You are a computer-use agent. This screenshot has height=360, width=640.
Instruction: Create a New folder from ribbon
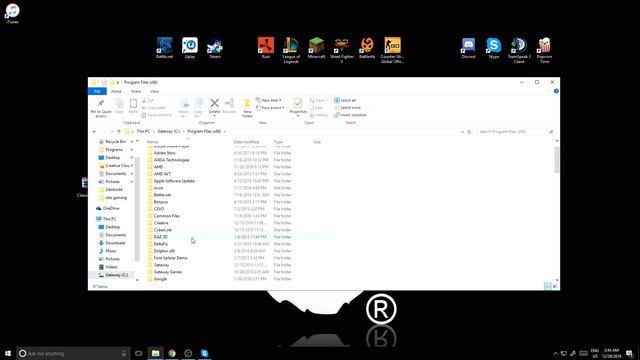pos(247,108)
